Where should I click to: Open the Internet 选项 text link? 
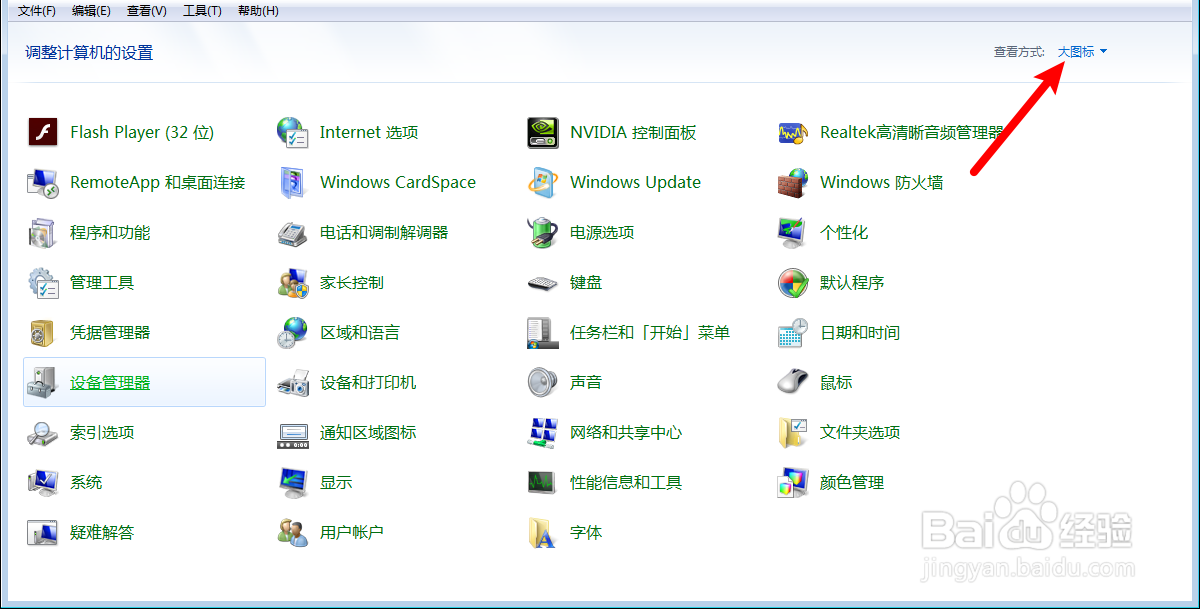pos(369,132)
